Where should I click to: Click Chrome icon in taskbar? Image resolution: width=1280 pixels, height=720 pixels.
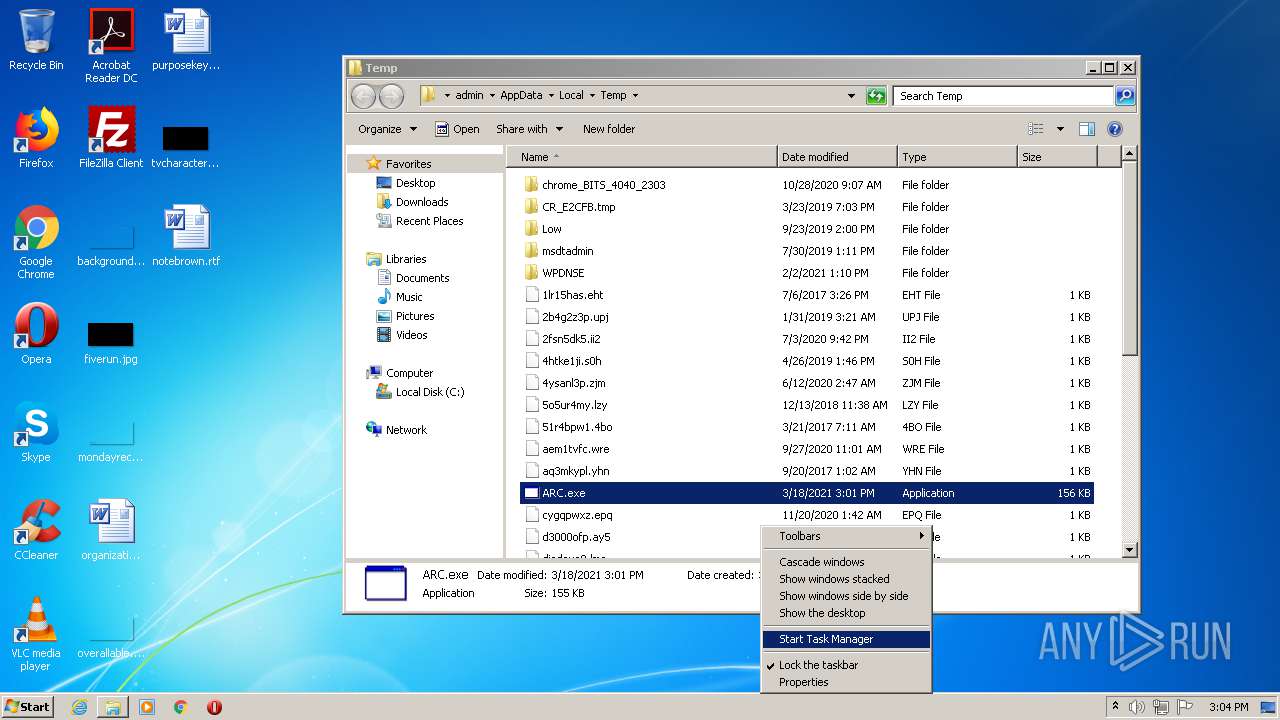point(181,707)
